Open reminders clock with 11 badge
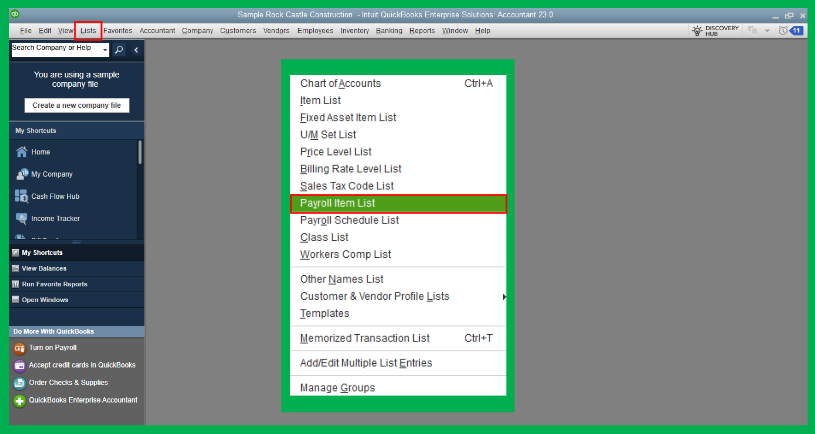The image size is (815, 434). point(790,31)
